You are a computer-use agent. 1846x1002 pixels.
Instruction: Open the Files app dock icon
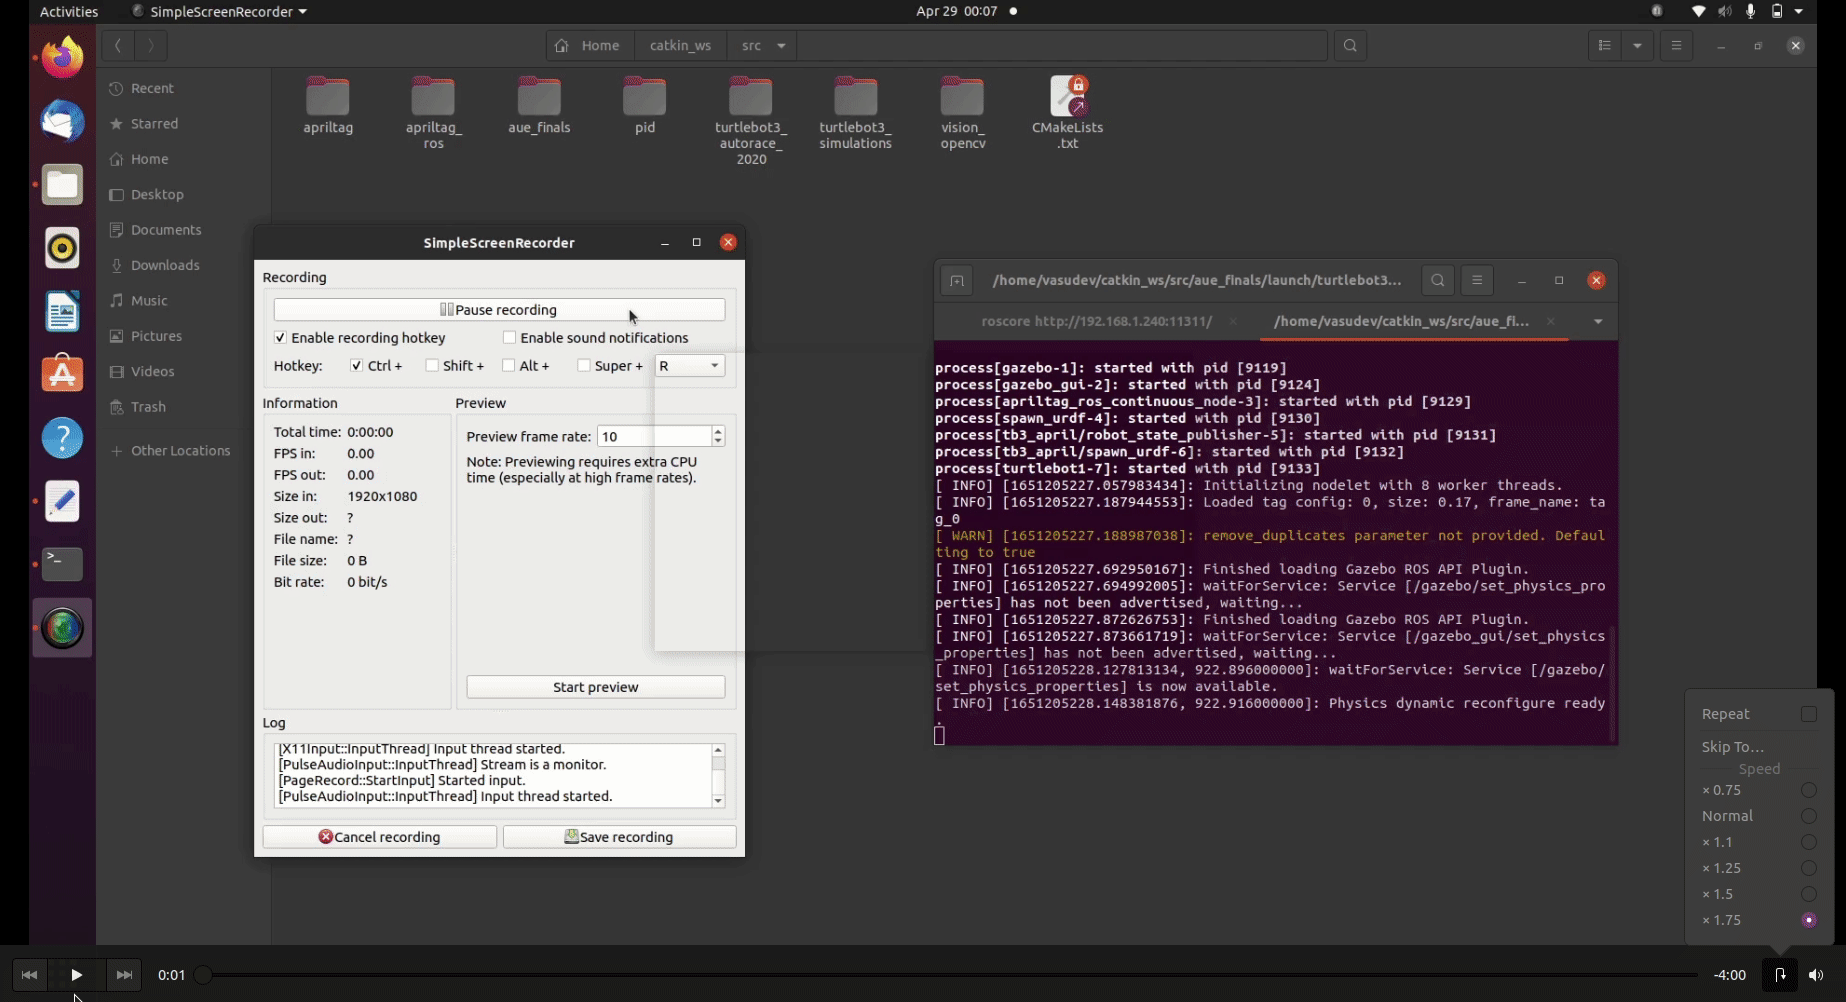62,185
